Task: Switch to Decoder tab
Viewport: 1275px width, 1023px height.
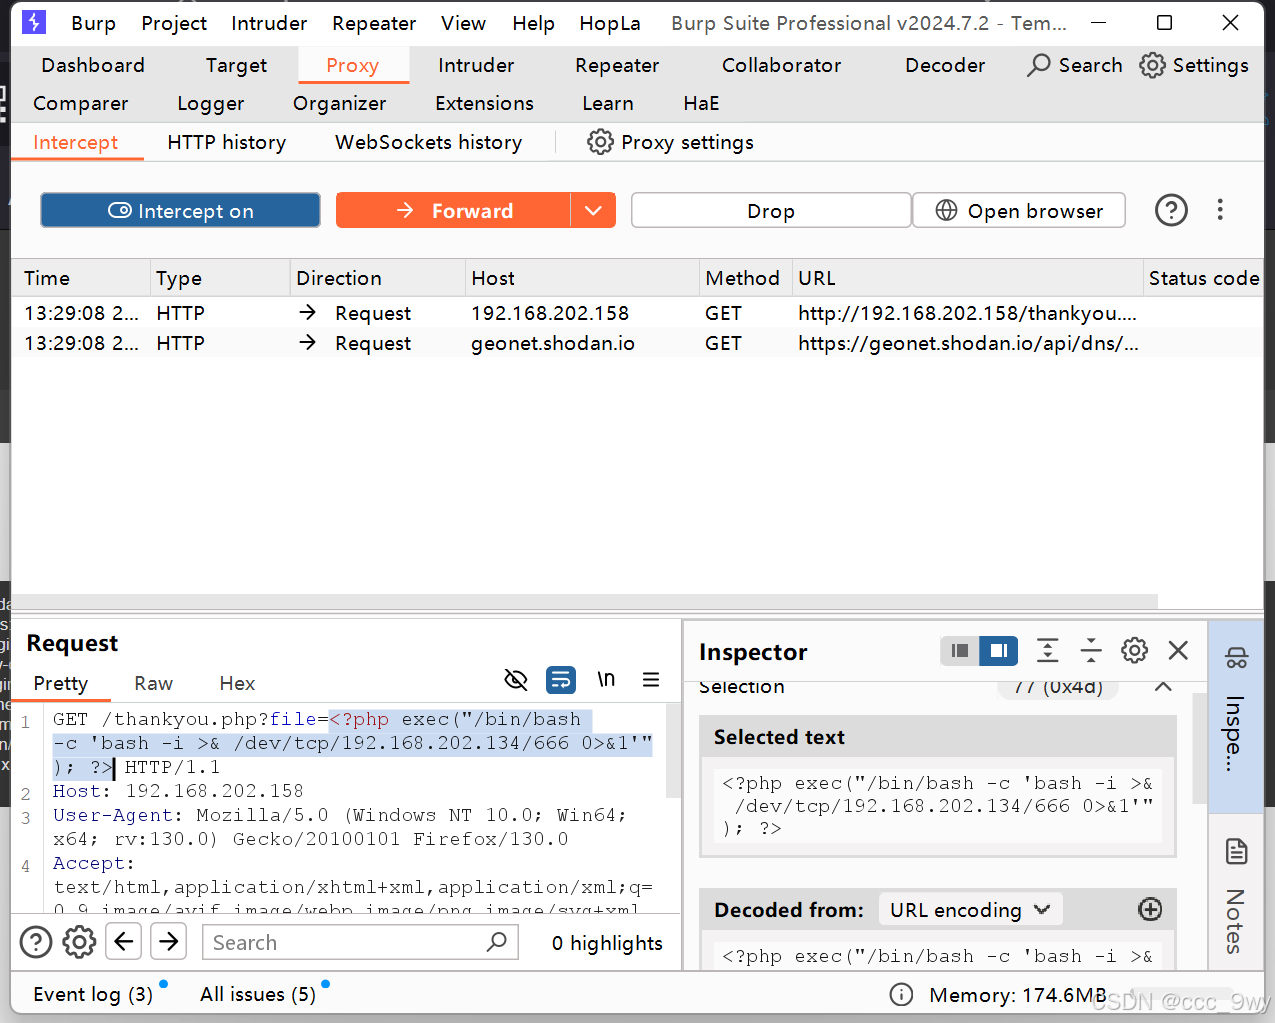Action: [x=945, y=65]
